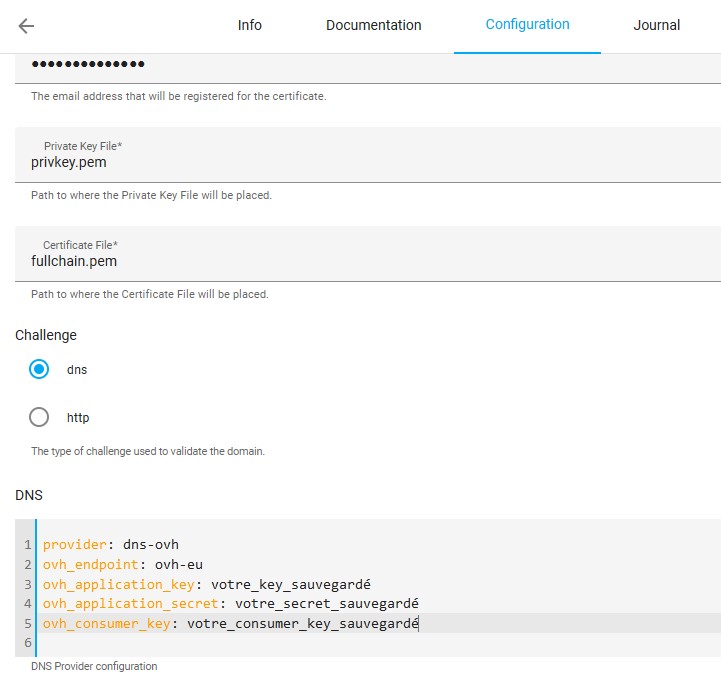721x681 pixels.
Task: Click the ovh_endpoint line in DNS editor
Action: click(108, 565)
